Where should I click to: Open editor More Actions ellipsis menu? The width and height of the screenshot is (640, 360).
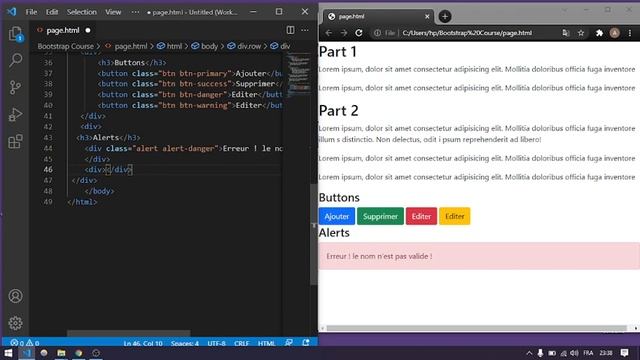[x=305, y=30]
